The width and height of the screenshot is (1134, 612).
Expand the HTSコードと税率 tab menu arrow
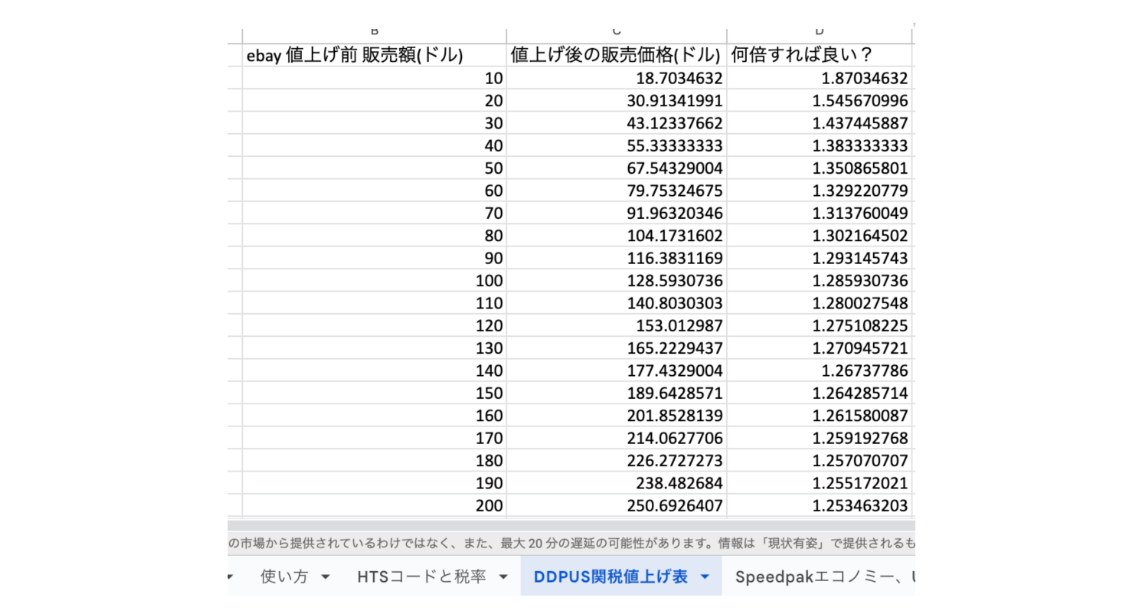coord(503,577)
